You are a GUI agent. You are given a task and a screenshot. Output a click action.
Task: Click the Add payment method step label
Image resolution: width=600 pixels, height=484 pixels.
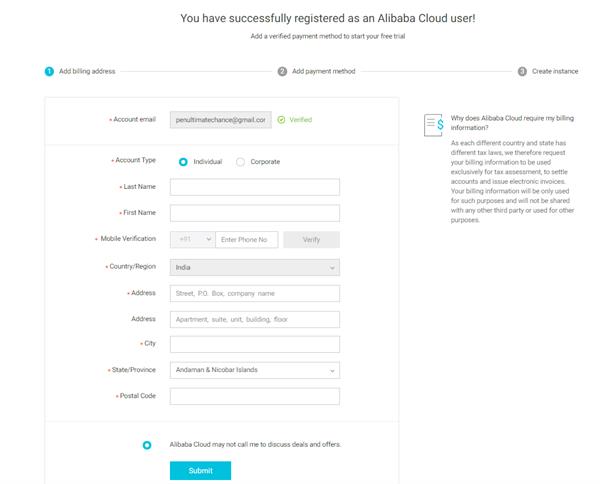(x=323, y=72)
